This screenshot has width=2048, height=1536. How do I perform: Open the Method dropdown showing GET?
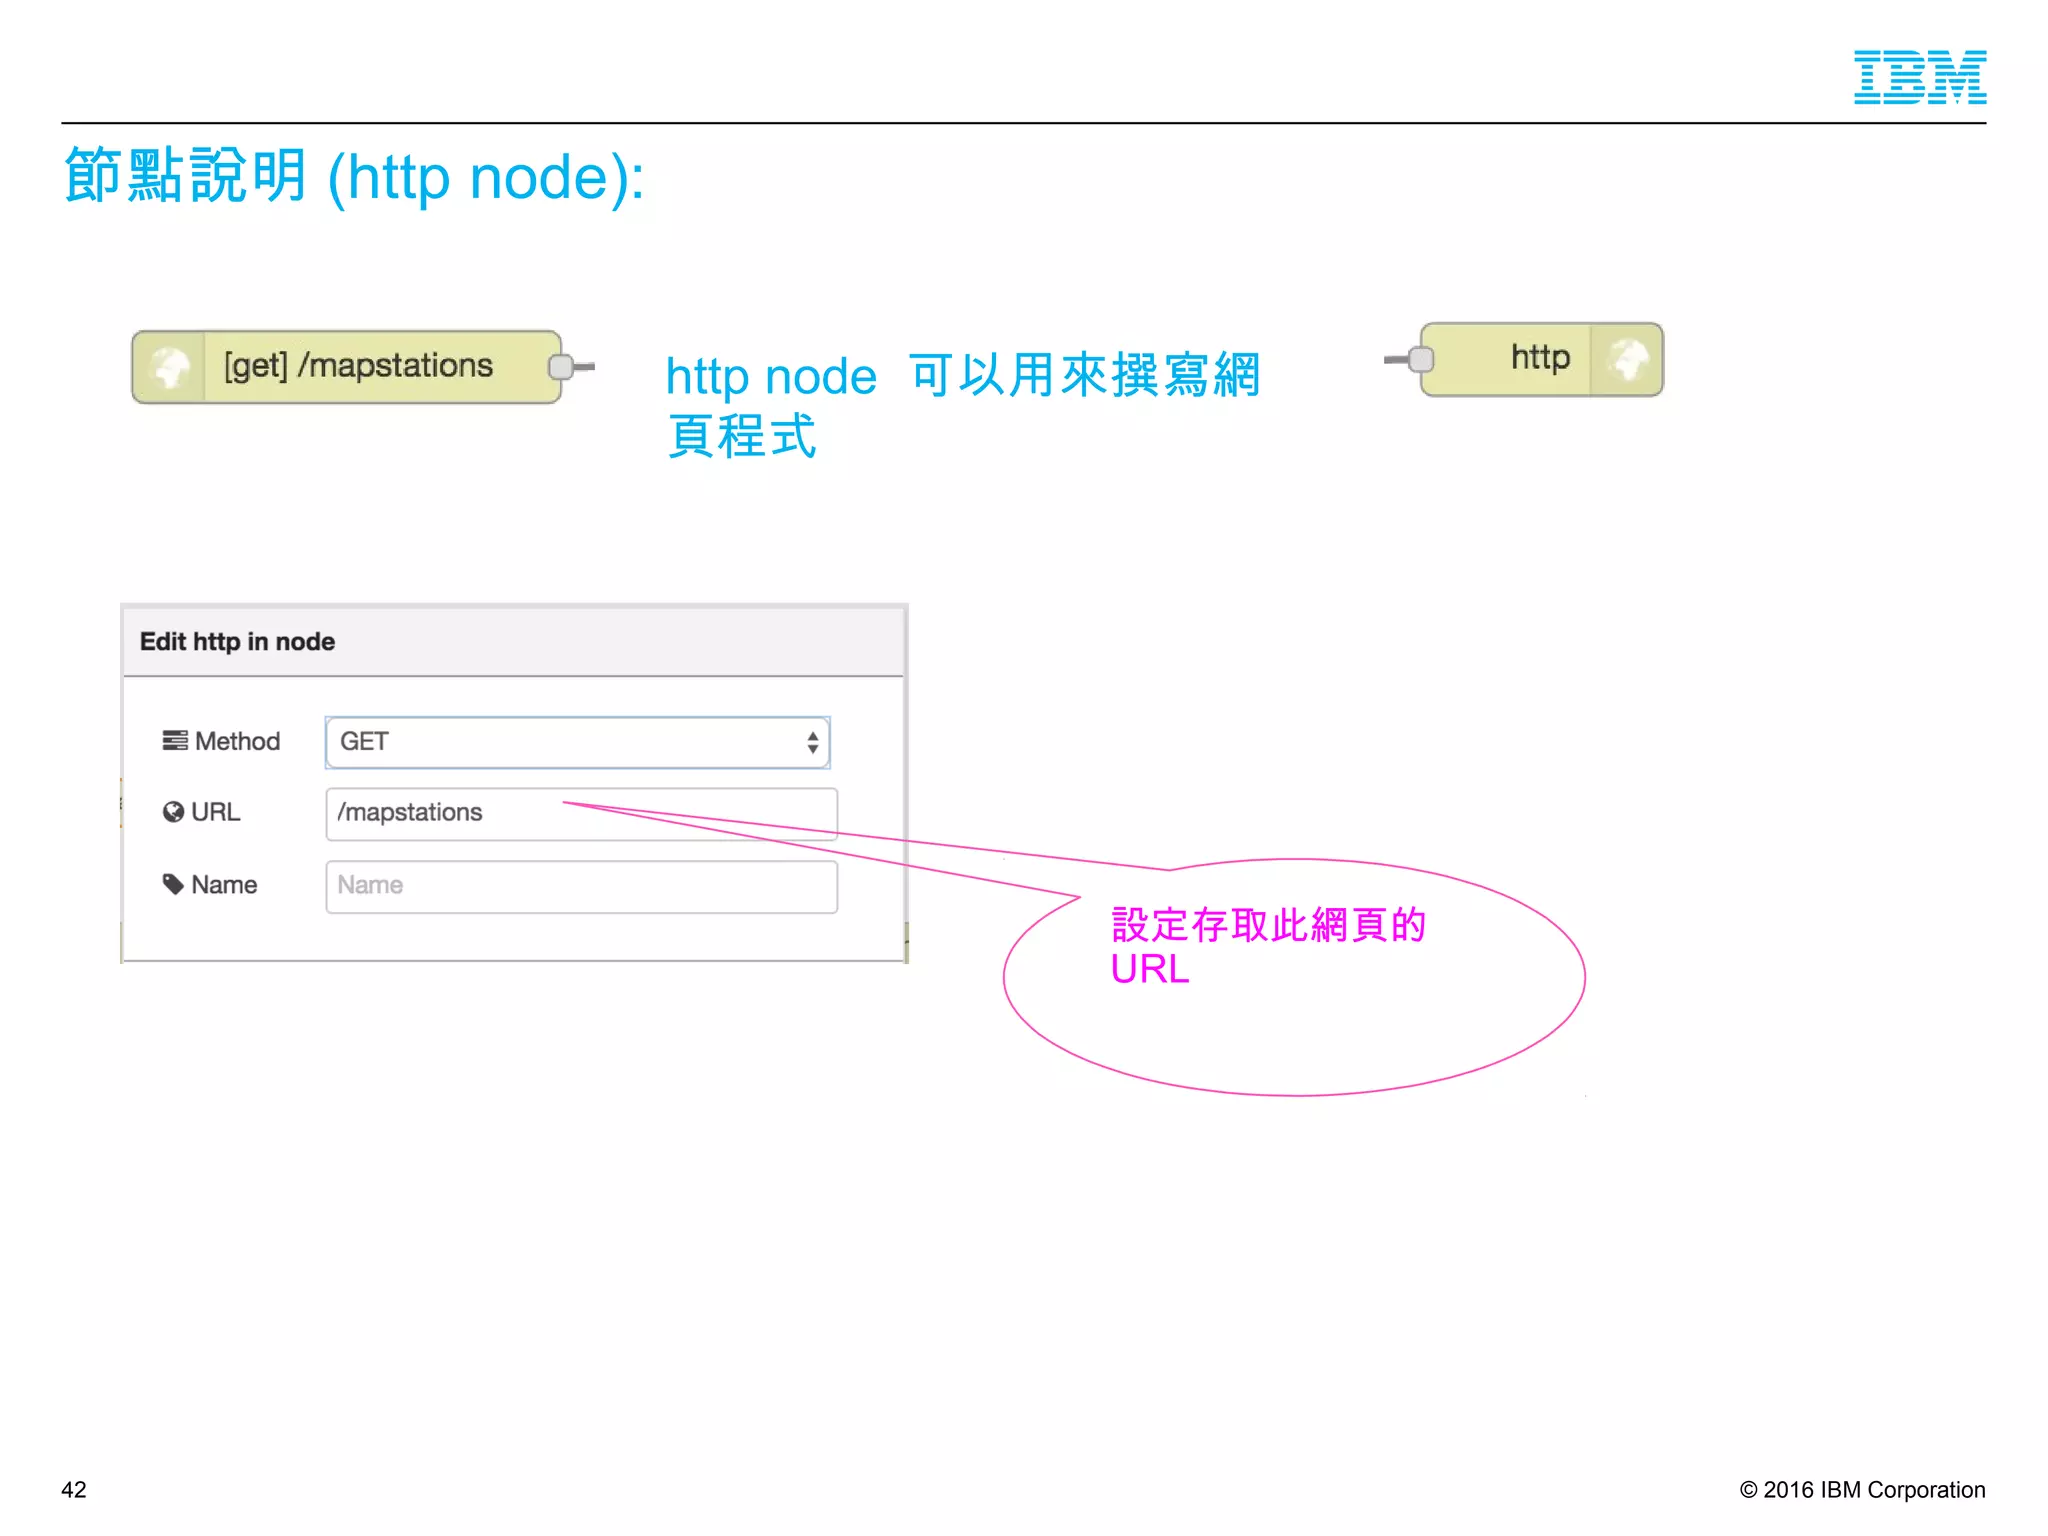coord(578,742)
